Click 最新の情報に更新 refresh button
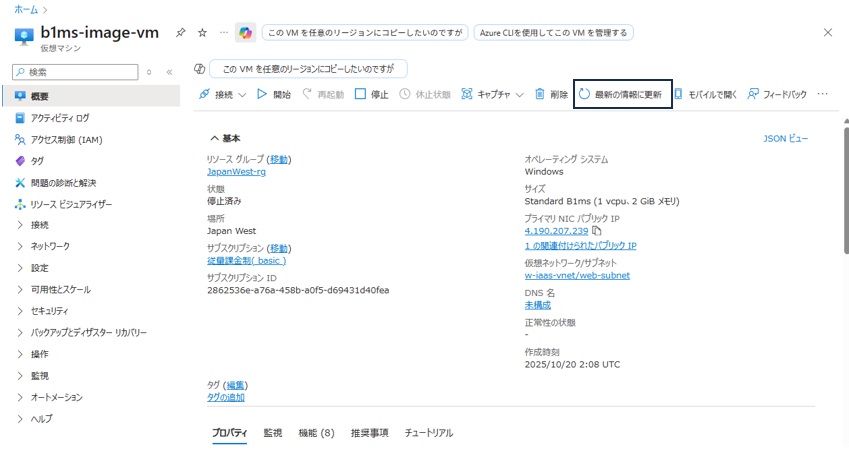Image resolution: width=849 pixels, height=456 pixels. pyautogui.click(x=621, y=94)
